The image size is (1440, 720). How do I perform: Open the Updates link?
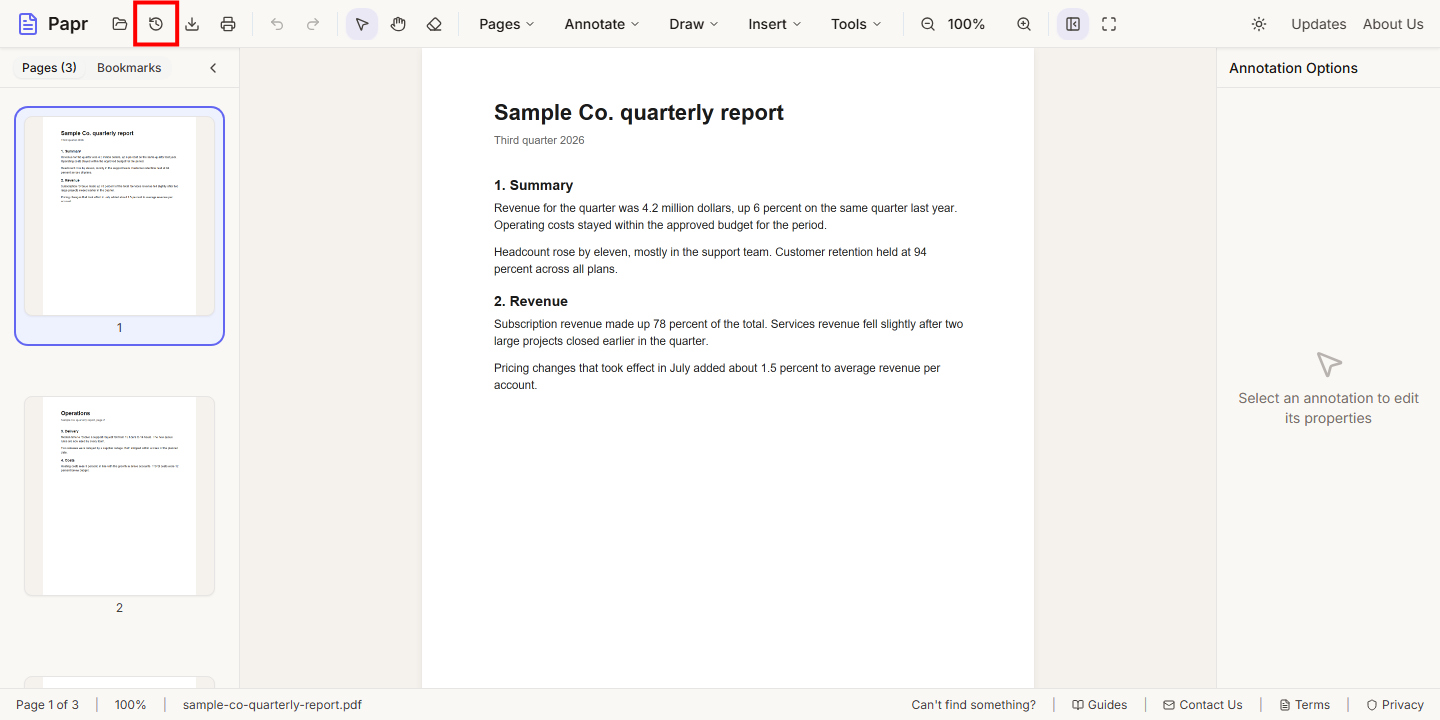click(1318, 24)
